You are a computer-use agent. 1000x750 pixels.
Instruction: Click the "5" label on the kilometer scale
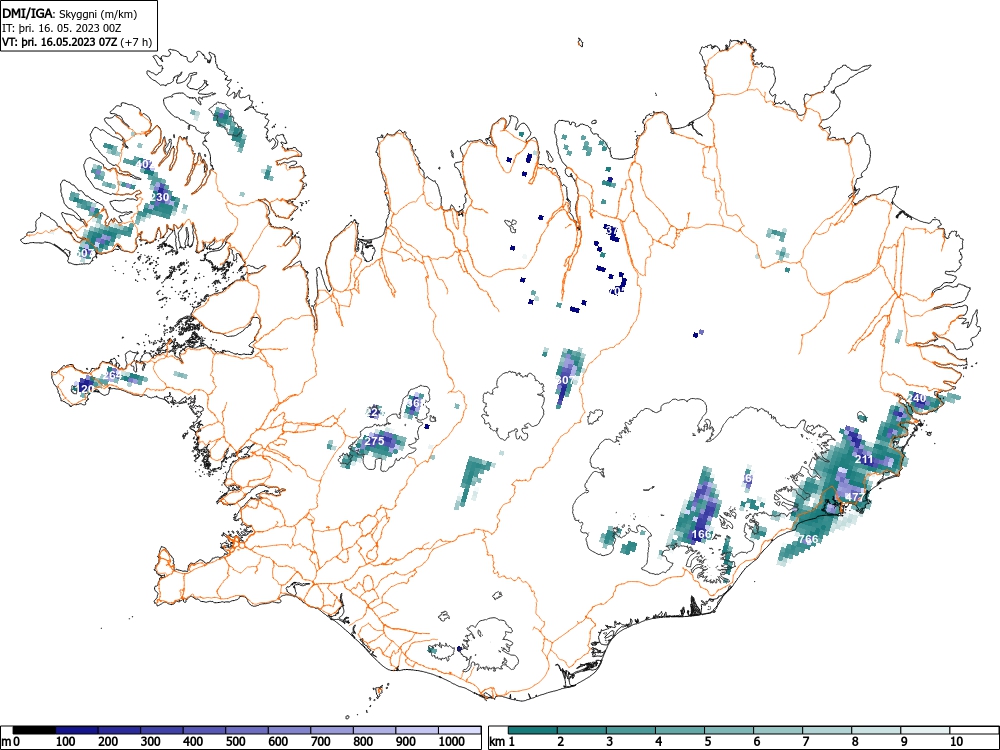tap(707, 742)
